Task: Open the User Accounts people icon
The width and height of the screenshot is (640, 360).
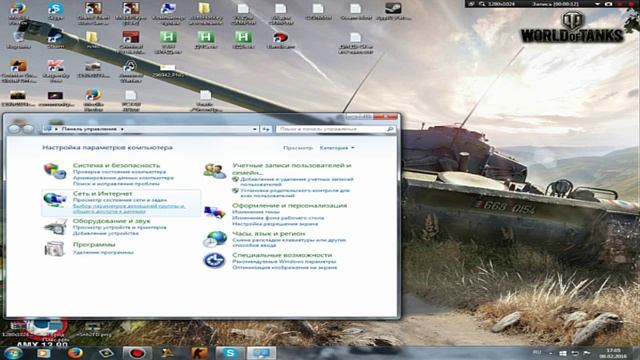Action: coord(214,171)
